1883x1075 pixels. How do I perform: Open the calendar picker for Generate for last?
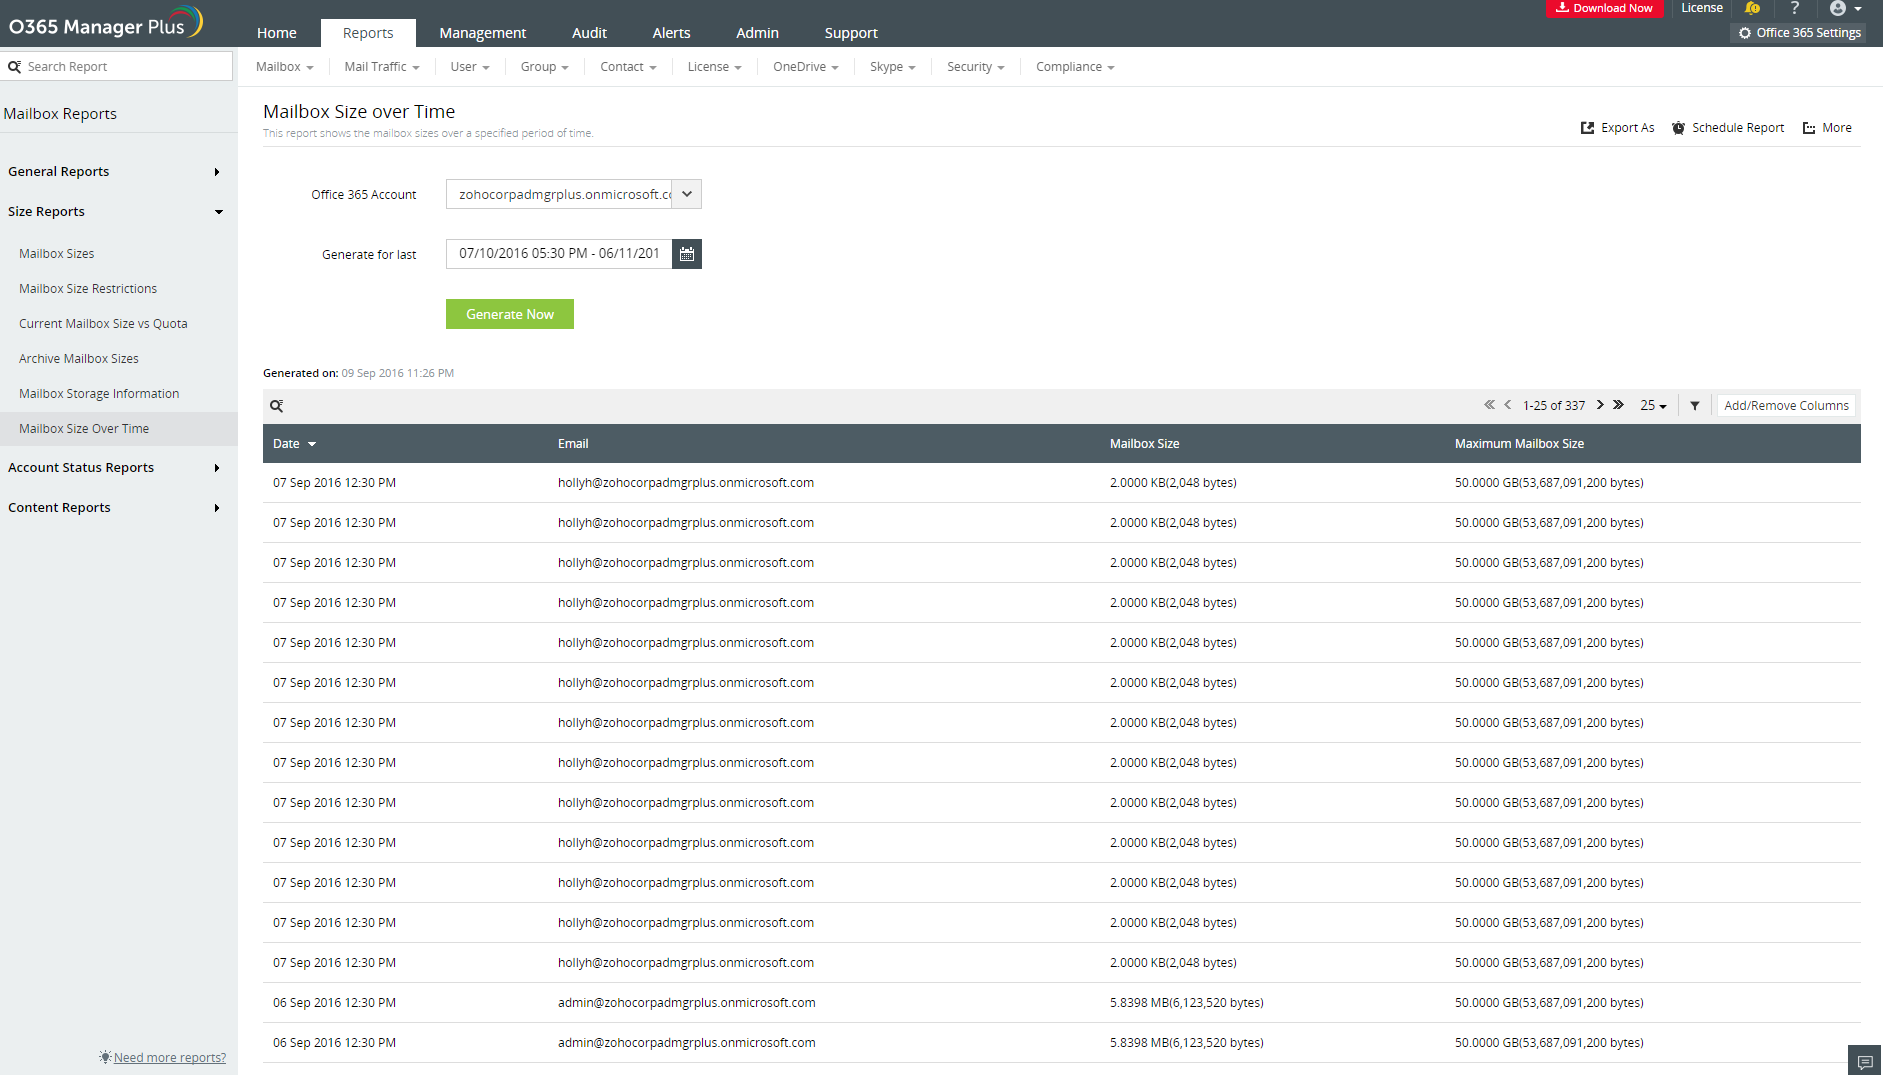[687, 253]
